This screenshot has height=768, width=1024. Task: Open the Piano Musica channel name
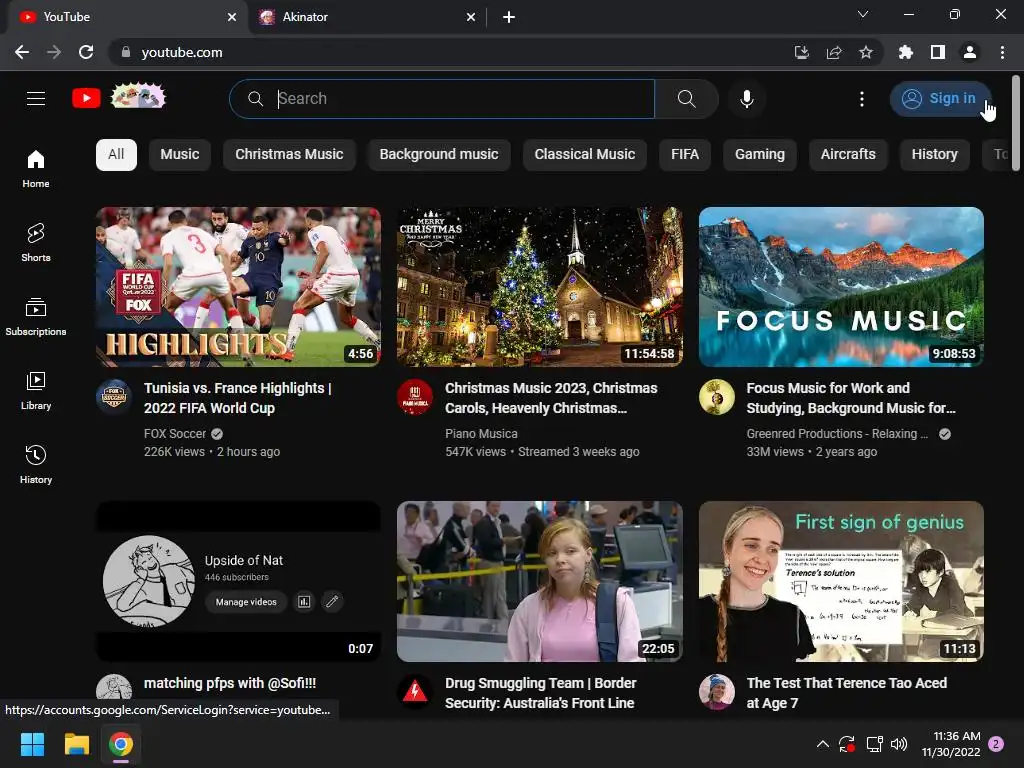(481, 434)
